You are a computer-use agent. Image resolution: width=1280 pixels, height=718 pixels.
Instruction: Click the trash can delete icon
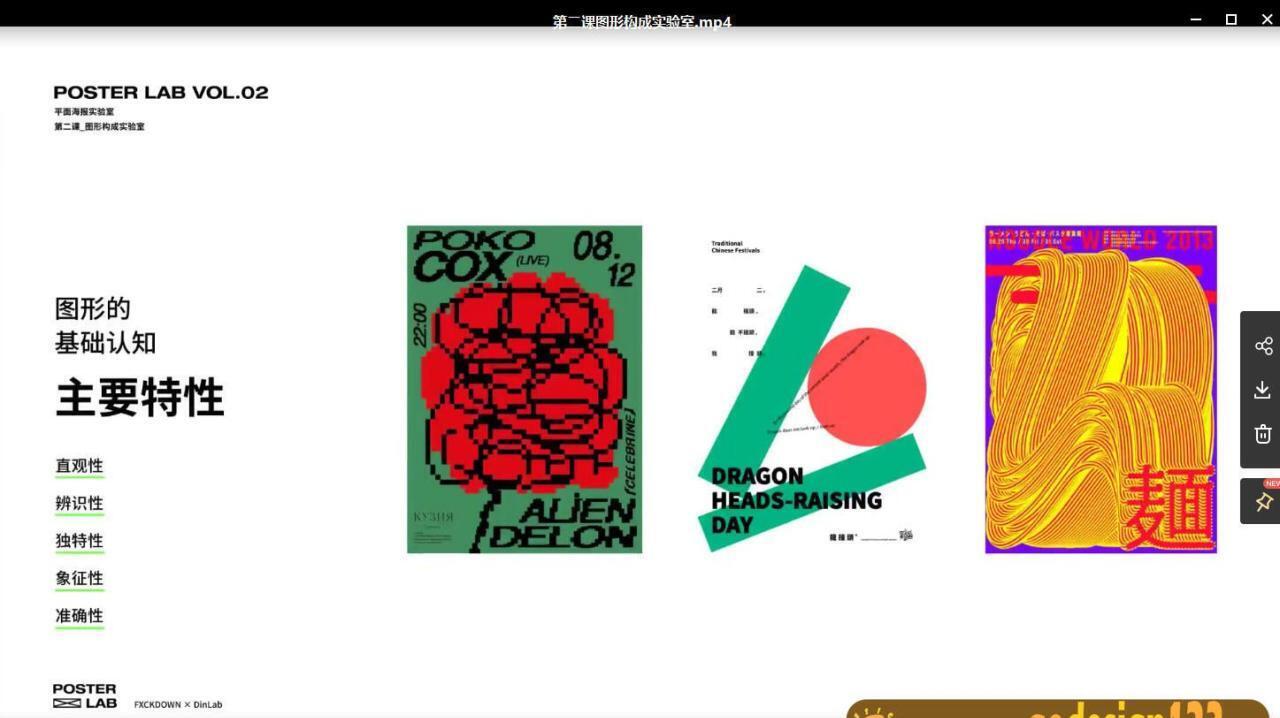1263,434
